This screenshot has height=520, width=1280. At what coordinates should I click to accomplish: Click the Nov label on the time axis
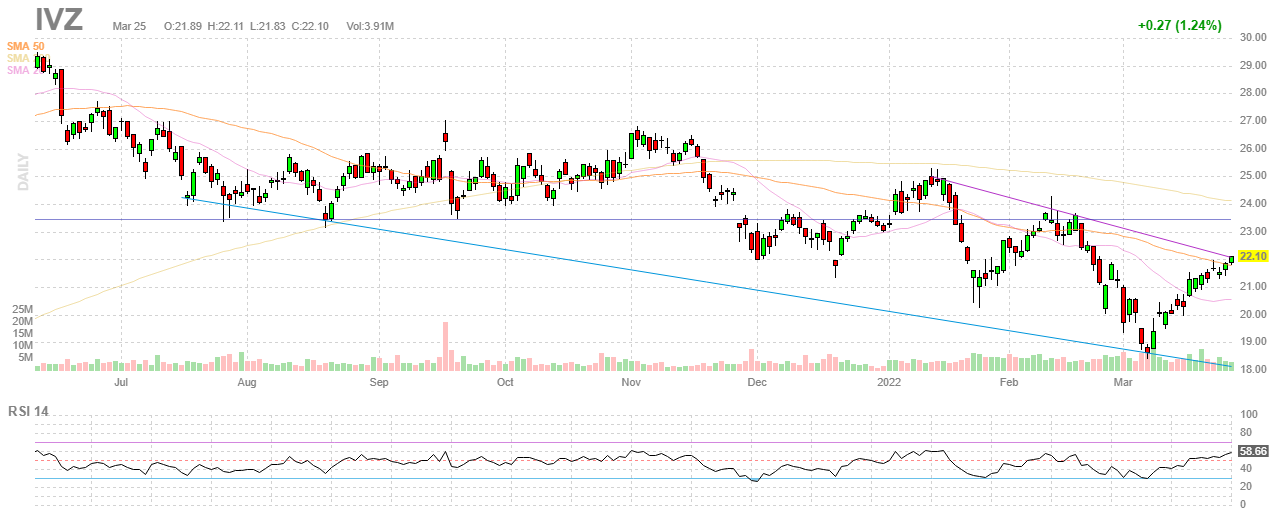pyautogui.click(x=631, y=382)
